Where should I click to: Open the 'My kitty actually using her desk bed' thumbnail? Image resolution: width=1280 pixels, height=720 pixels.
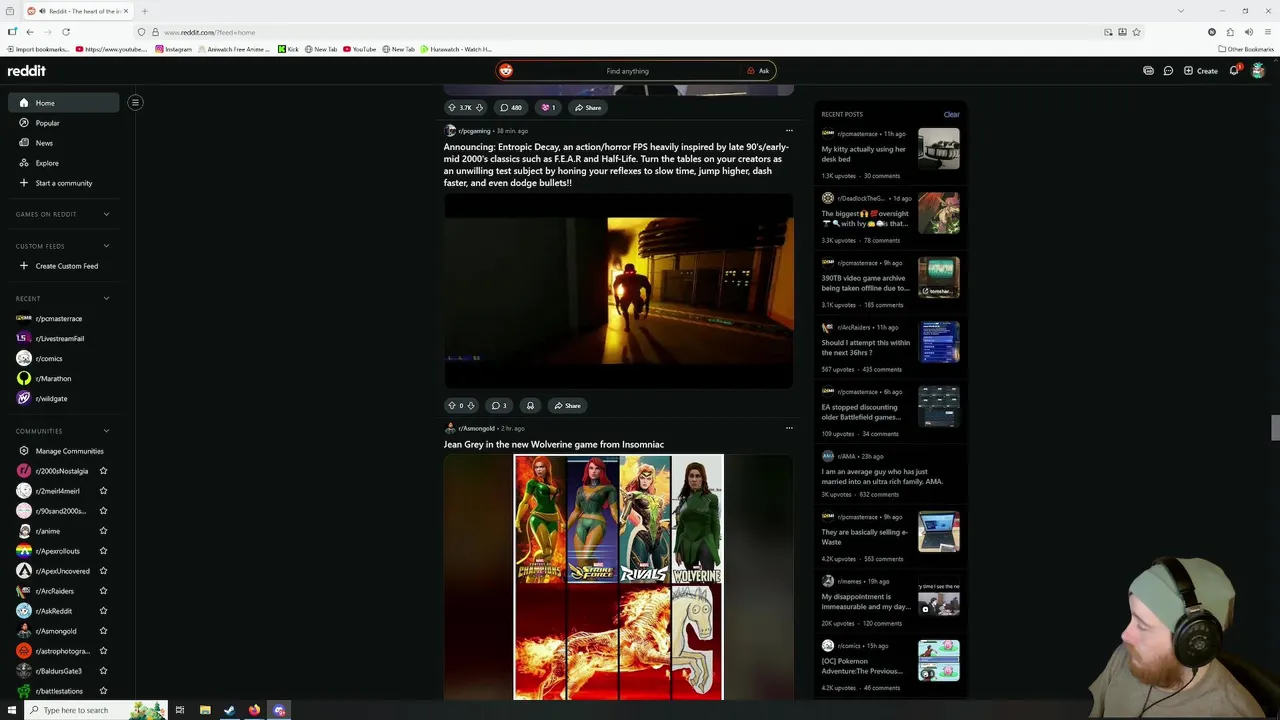(x=939, y=148)
